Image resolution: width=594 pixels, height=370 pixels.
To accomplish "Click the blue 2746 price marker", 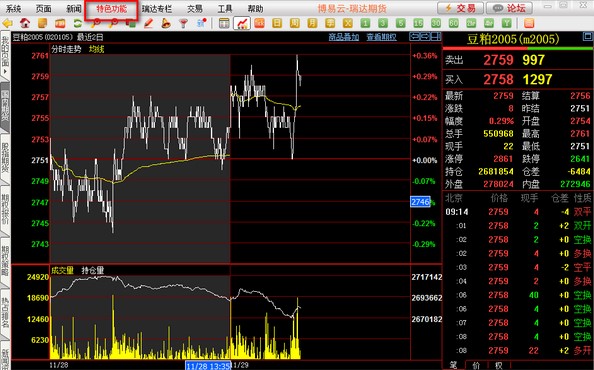I will pyautogui.click(x=420, y=202).
